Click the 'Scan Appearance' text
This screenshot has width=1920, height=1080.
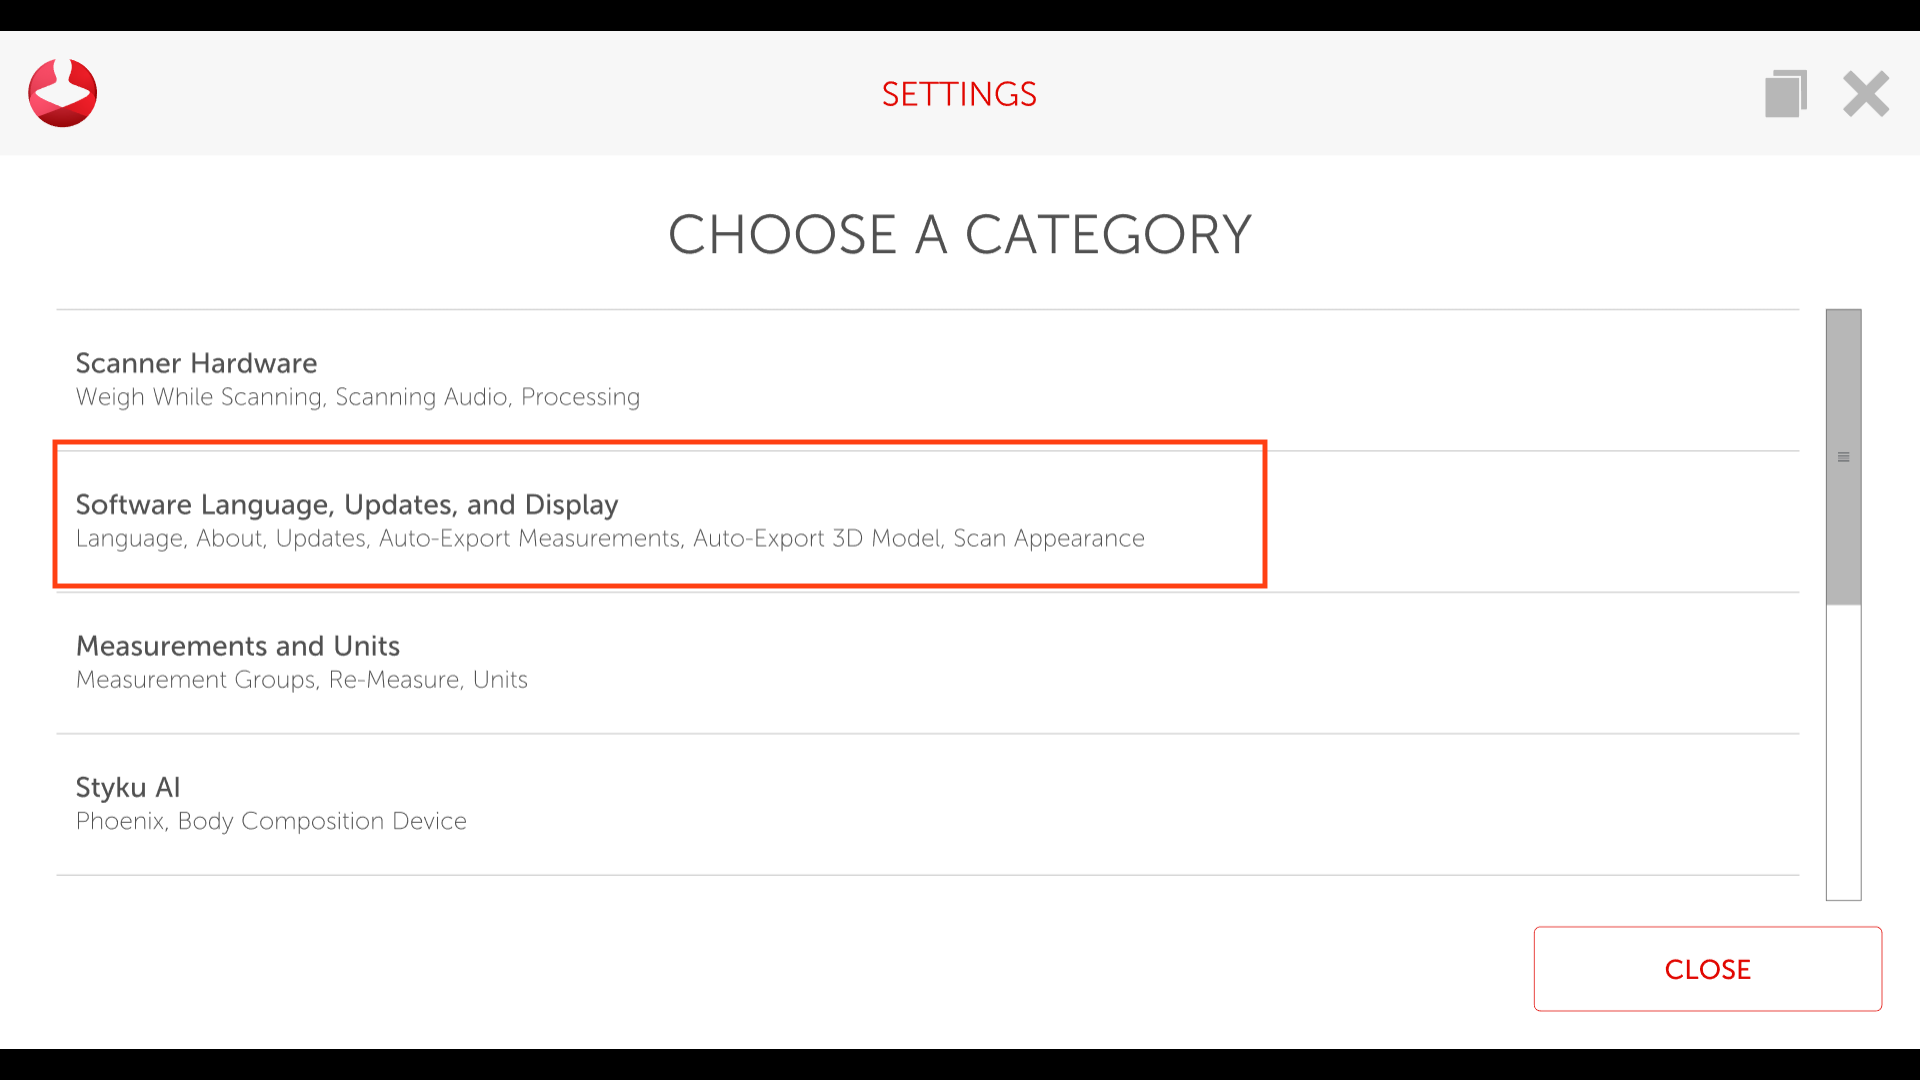1048,538
